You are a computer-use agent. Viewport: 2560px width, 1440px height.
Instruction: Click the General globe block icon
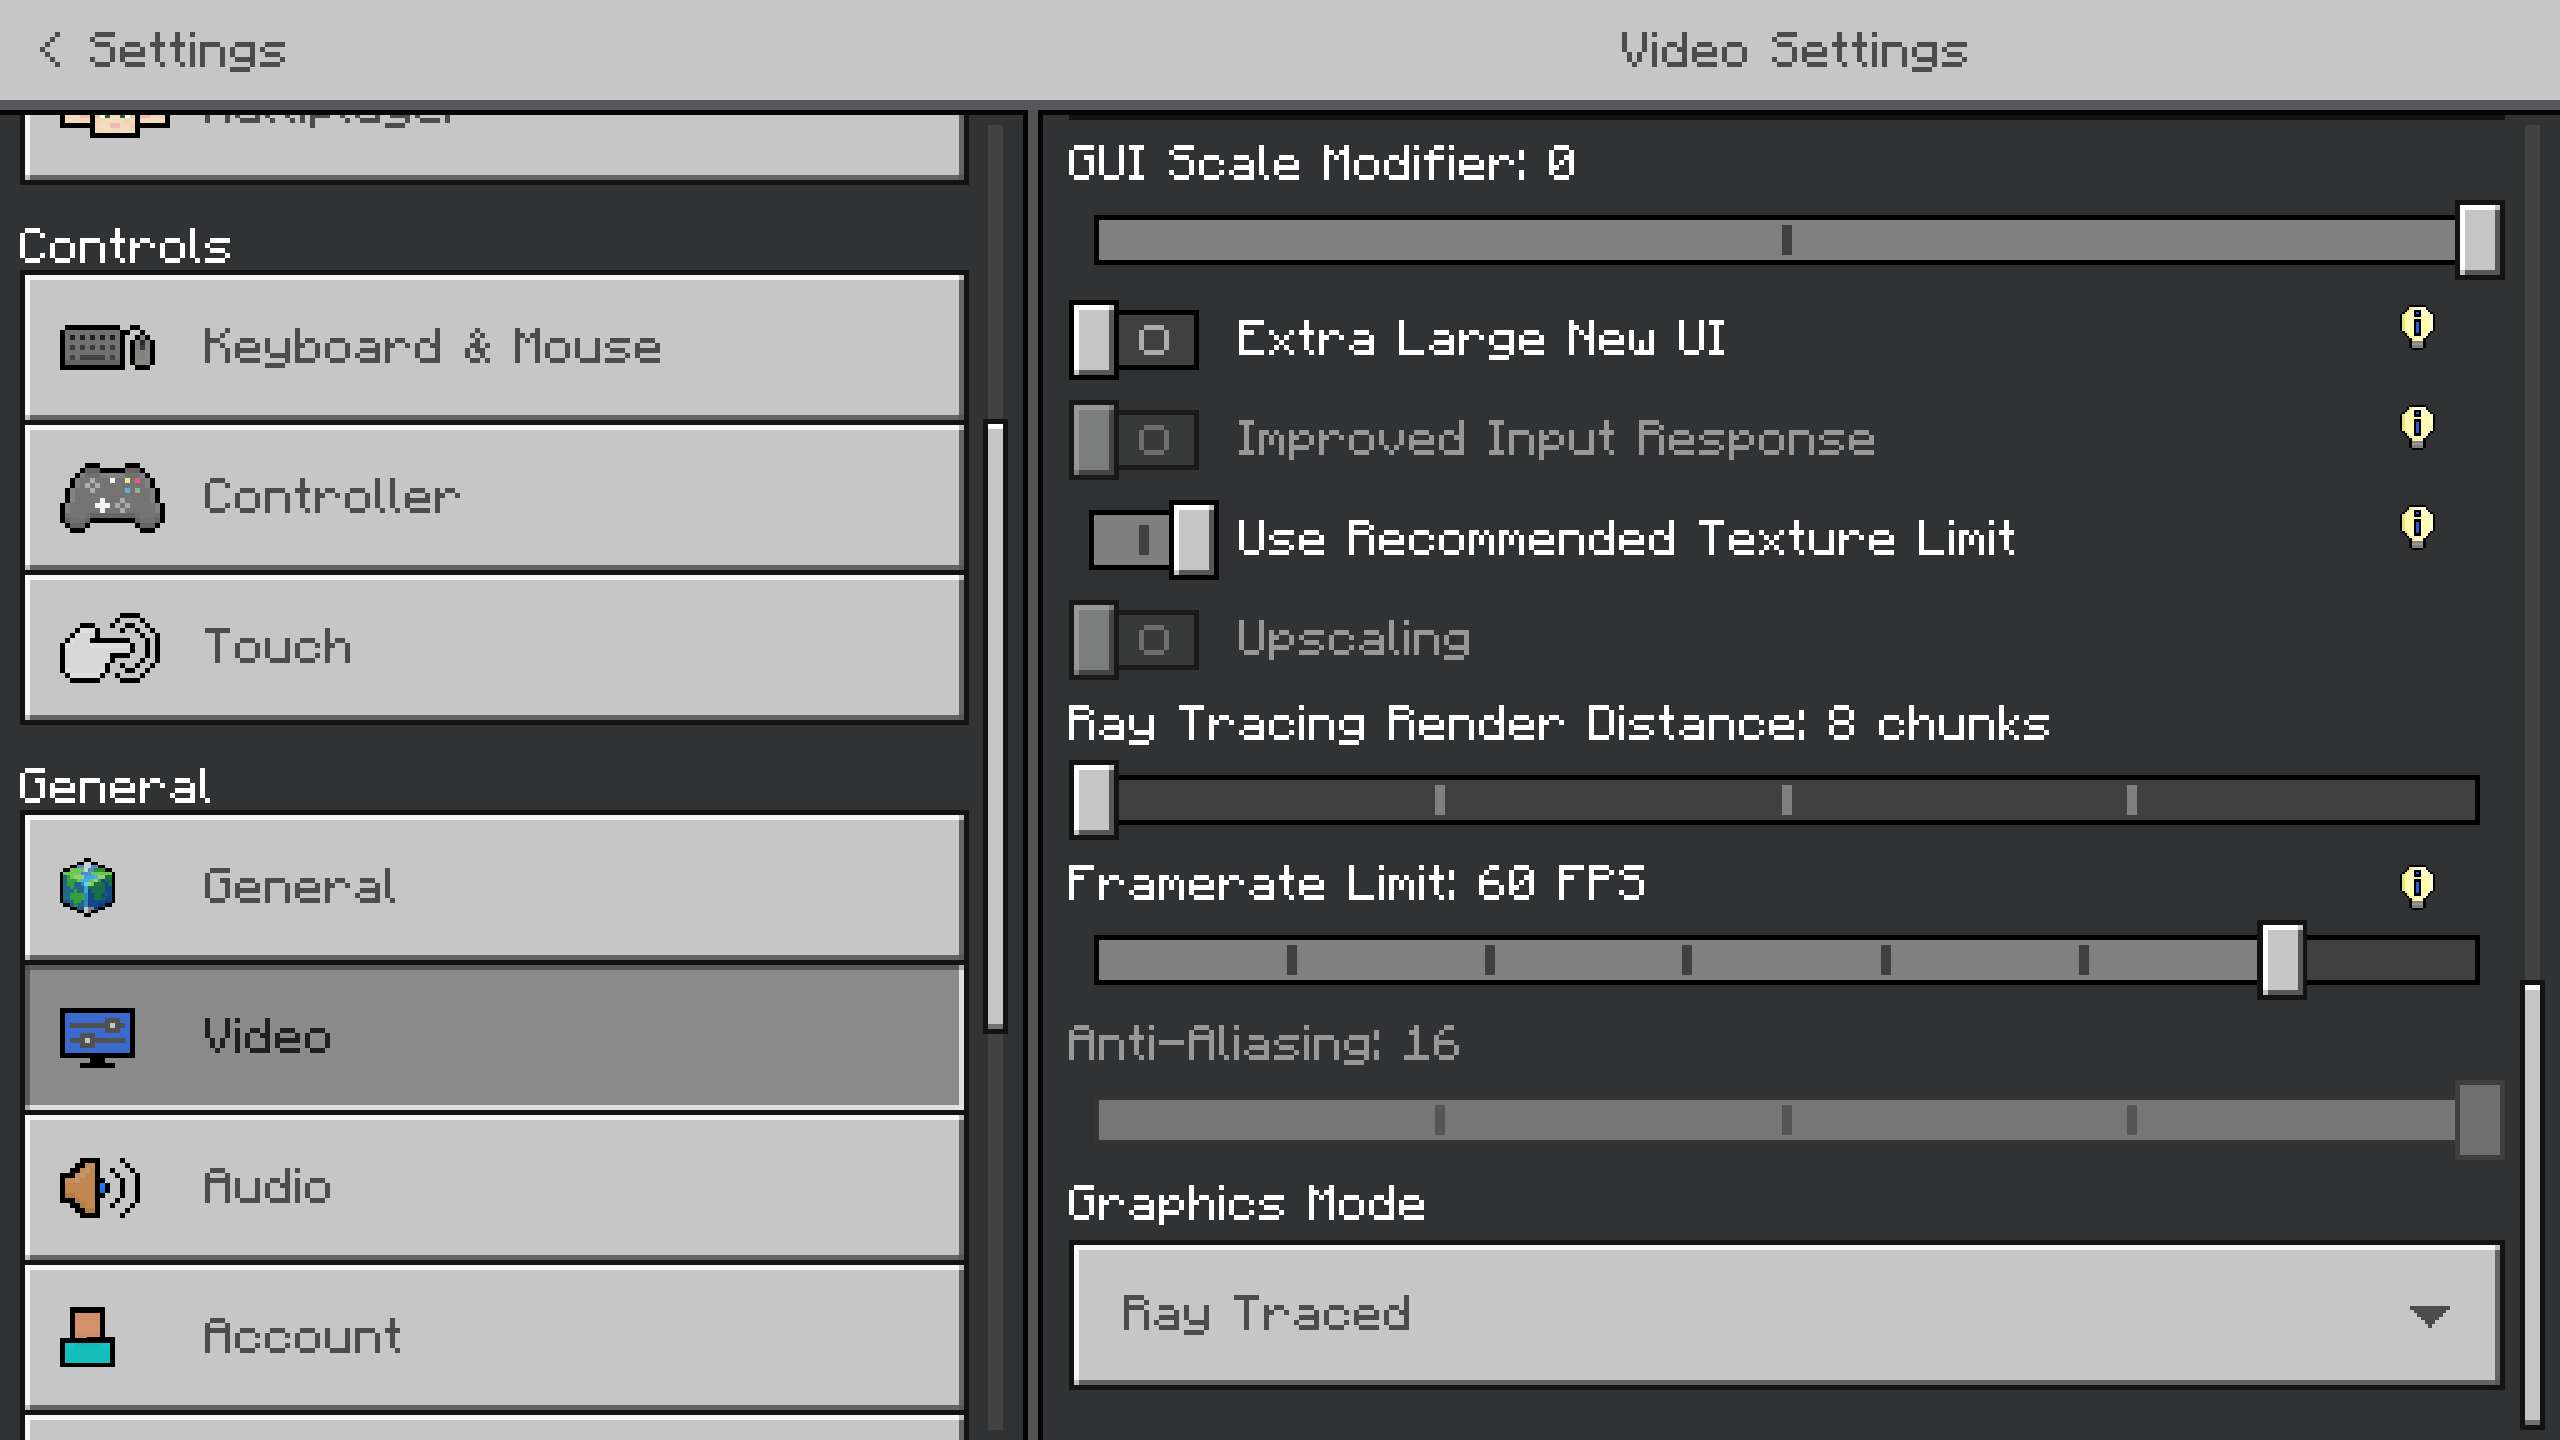pos(88,887)
